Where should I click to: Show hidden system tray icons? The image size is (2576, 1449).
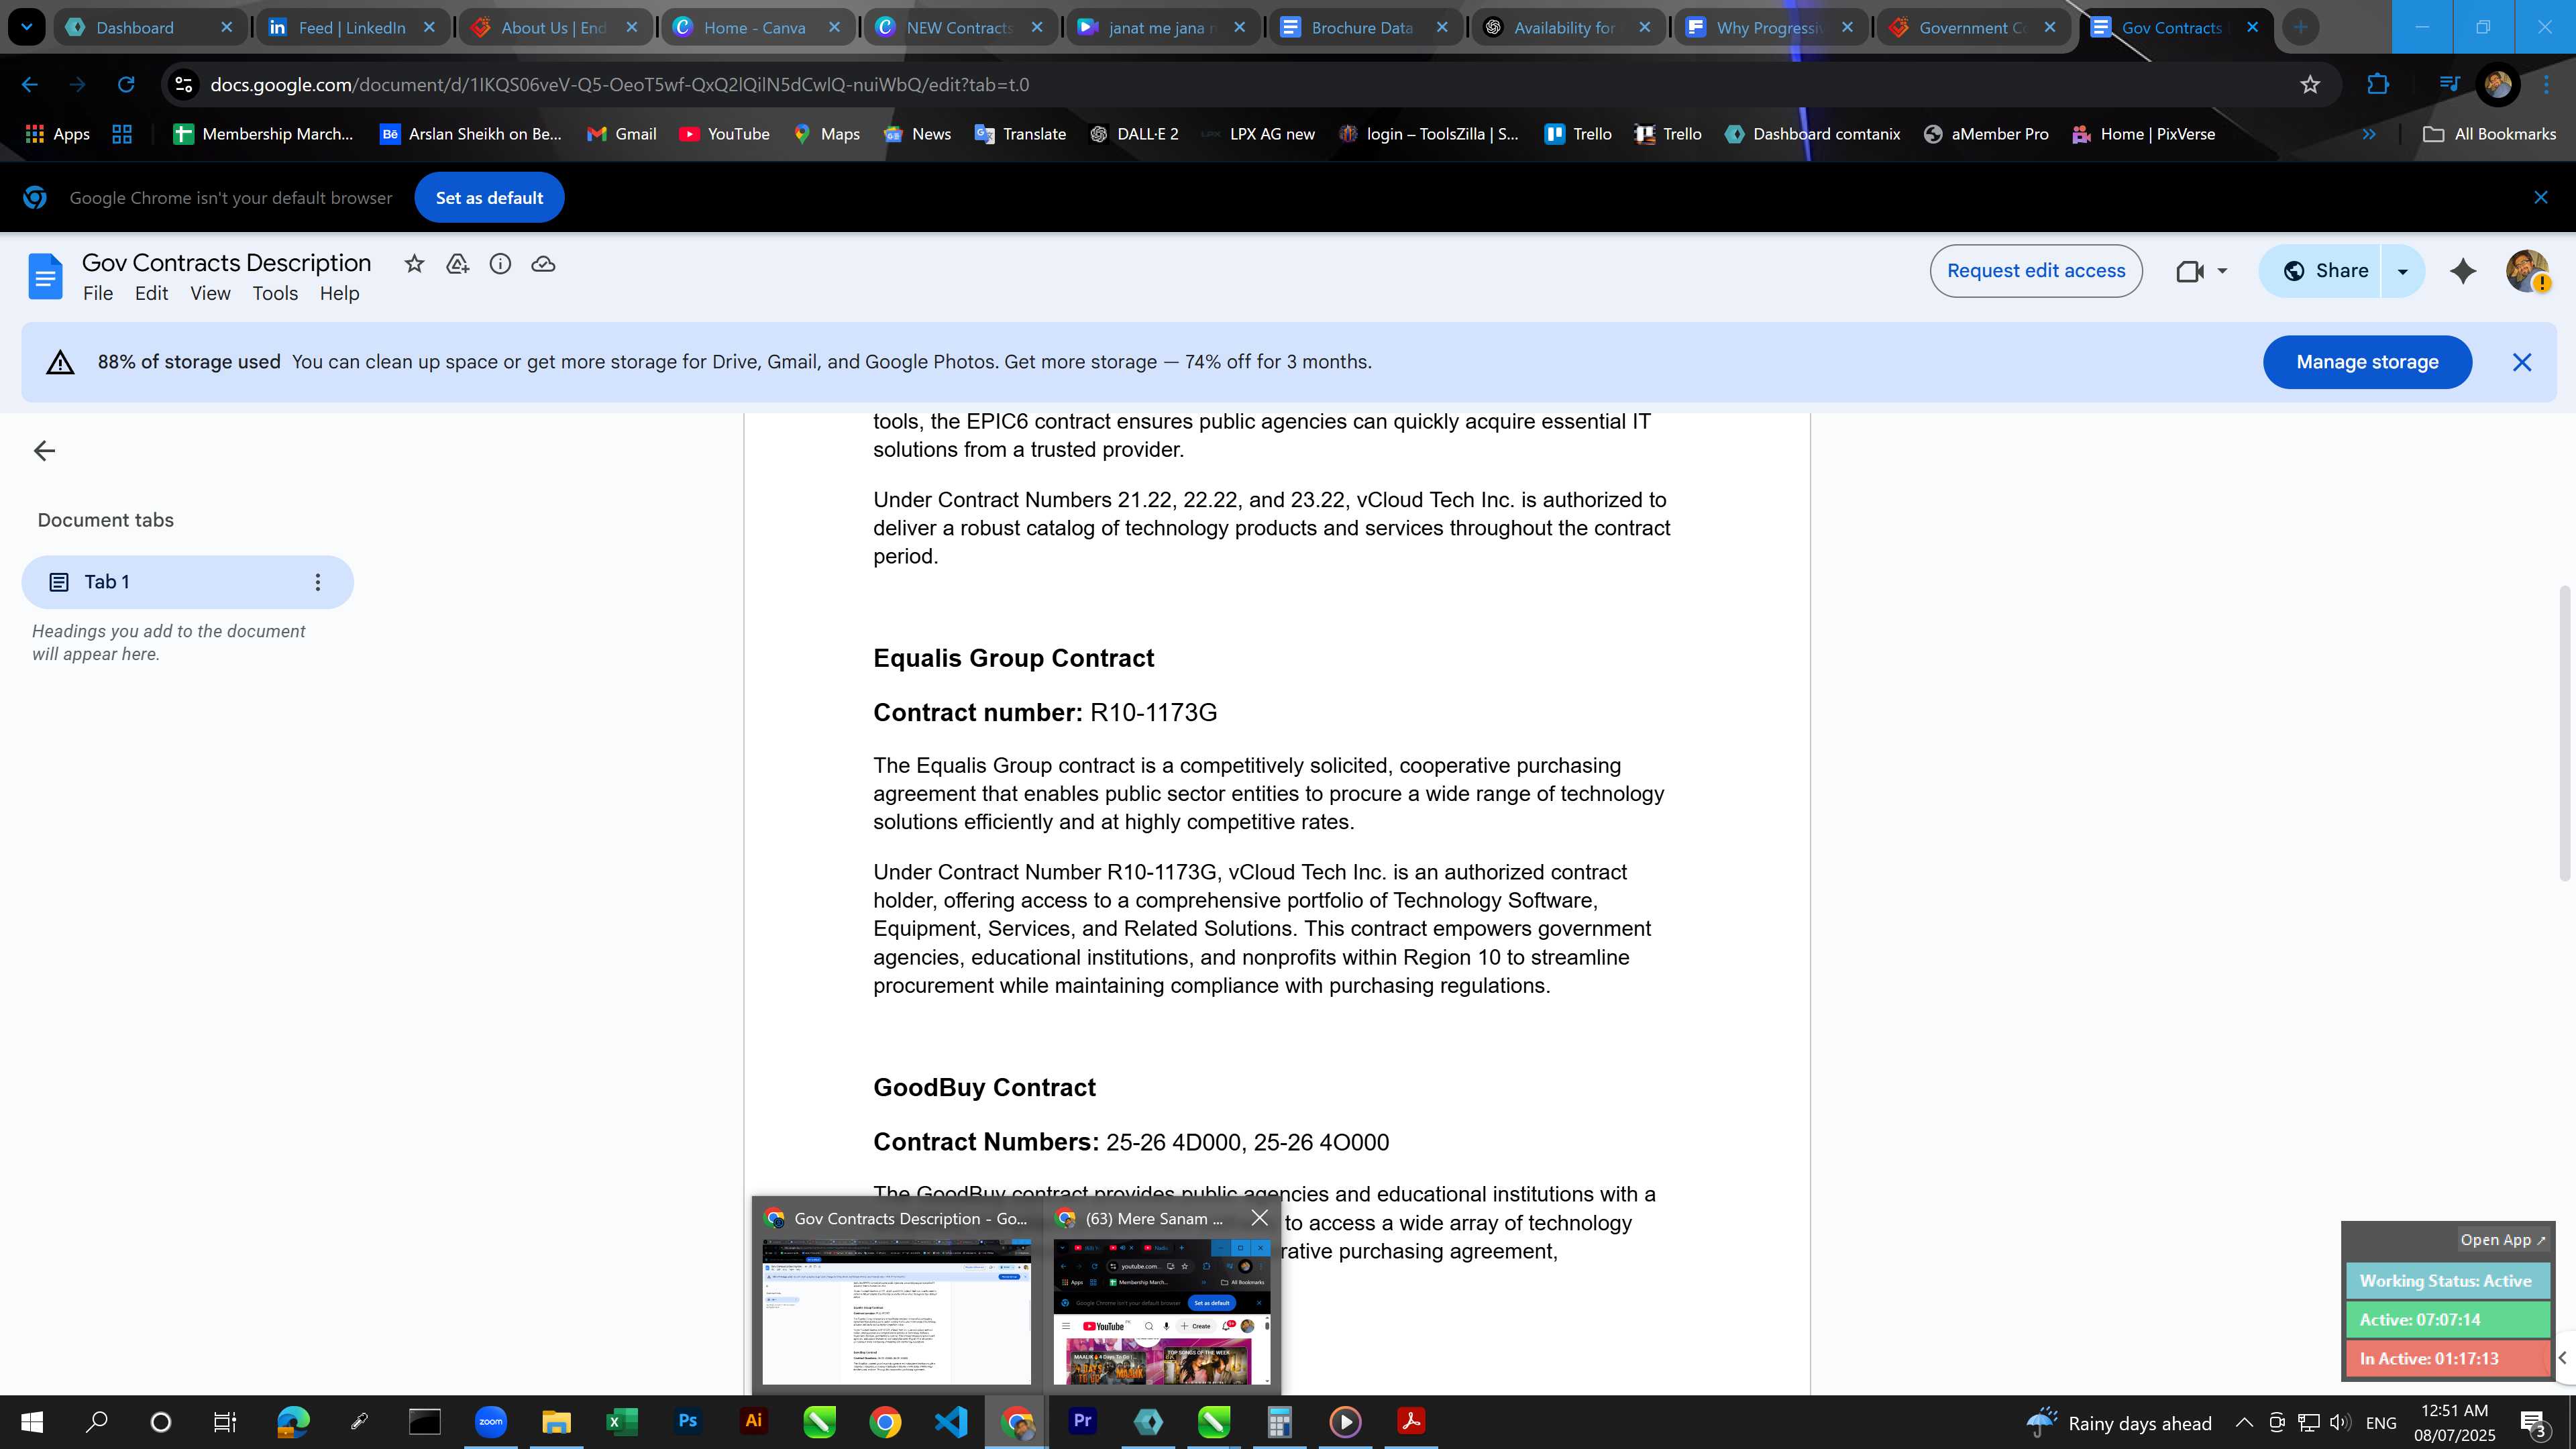click(2243, 1422)
